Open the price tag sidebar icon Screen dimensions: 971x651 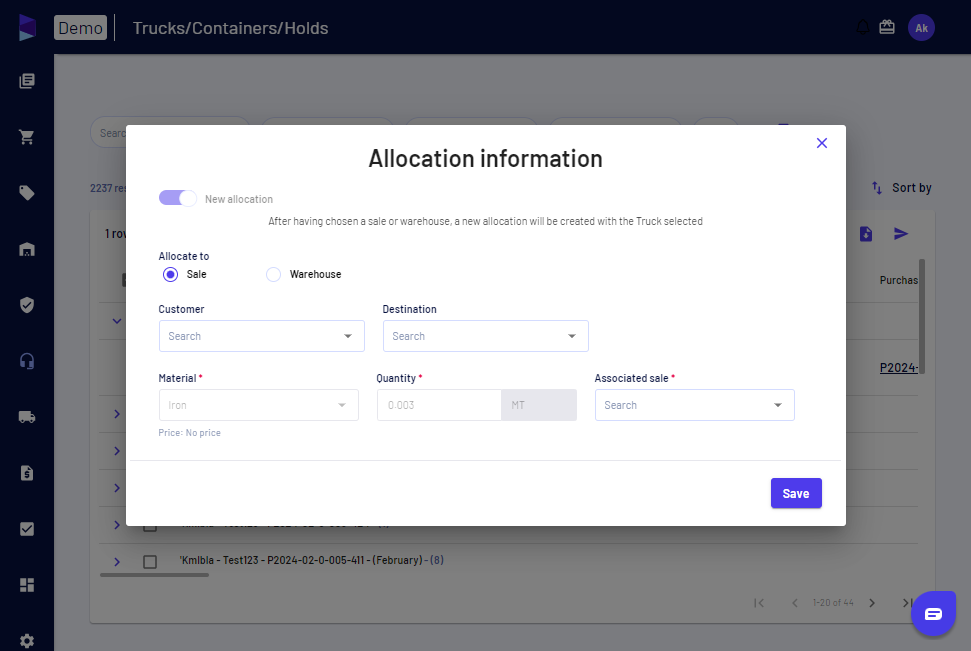[27, 193]
